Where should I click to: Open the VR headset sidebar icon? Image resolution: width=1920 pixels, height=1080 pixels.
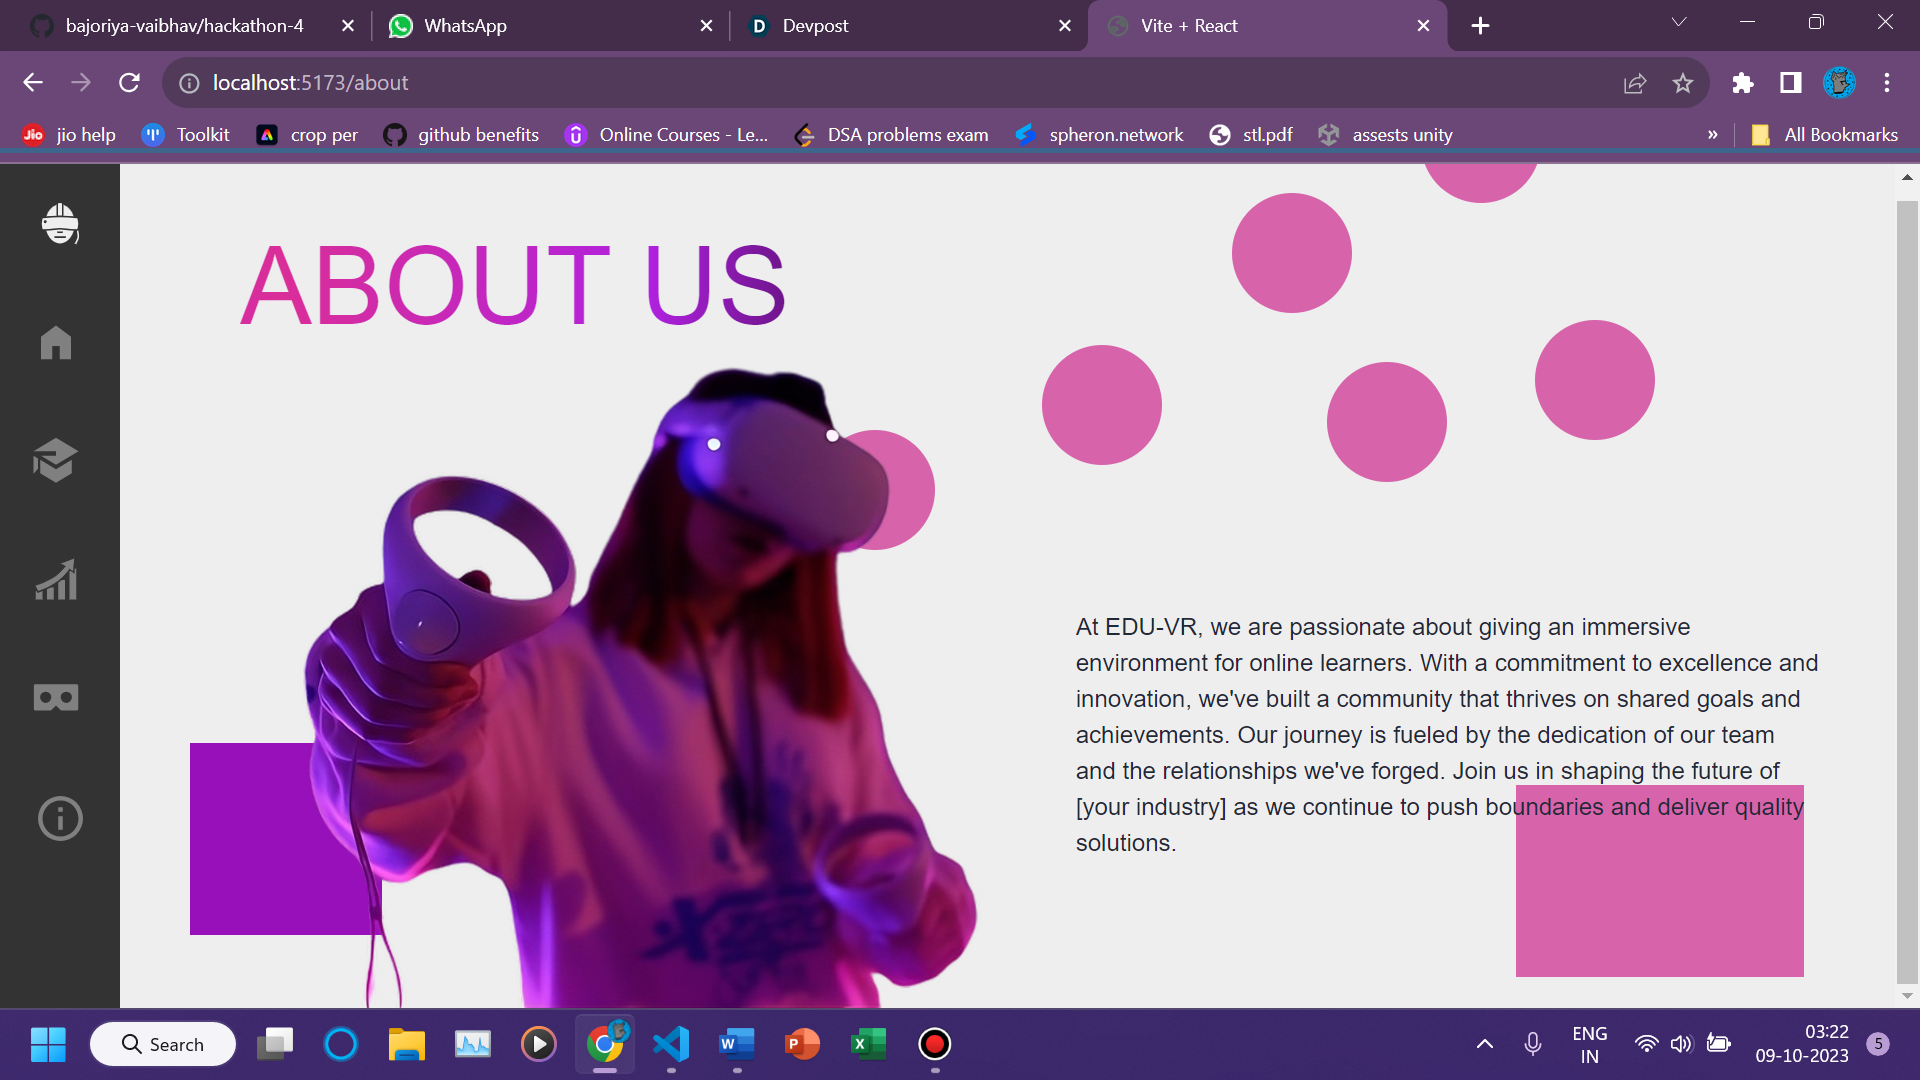click(x=56, y=698)
